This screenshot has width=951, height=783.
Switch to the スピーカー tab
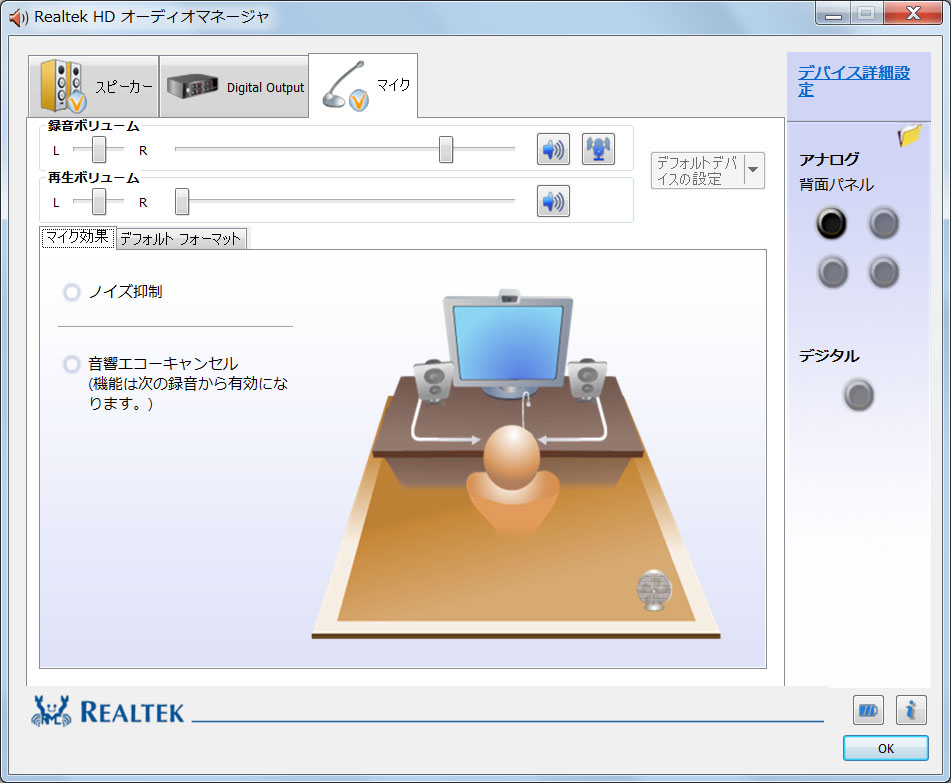[93, 86]
